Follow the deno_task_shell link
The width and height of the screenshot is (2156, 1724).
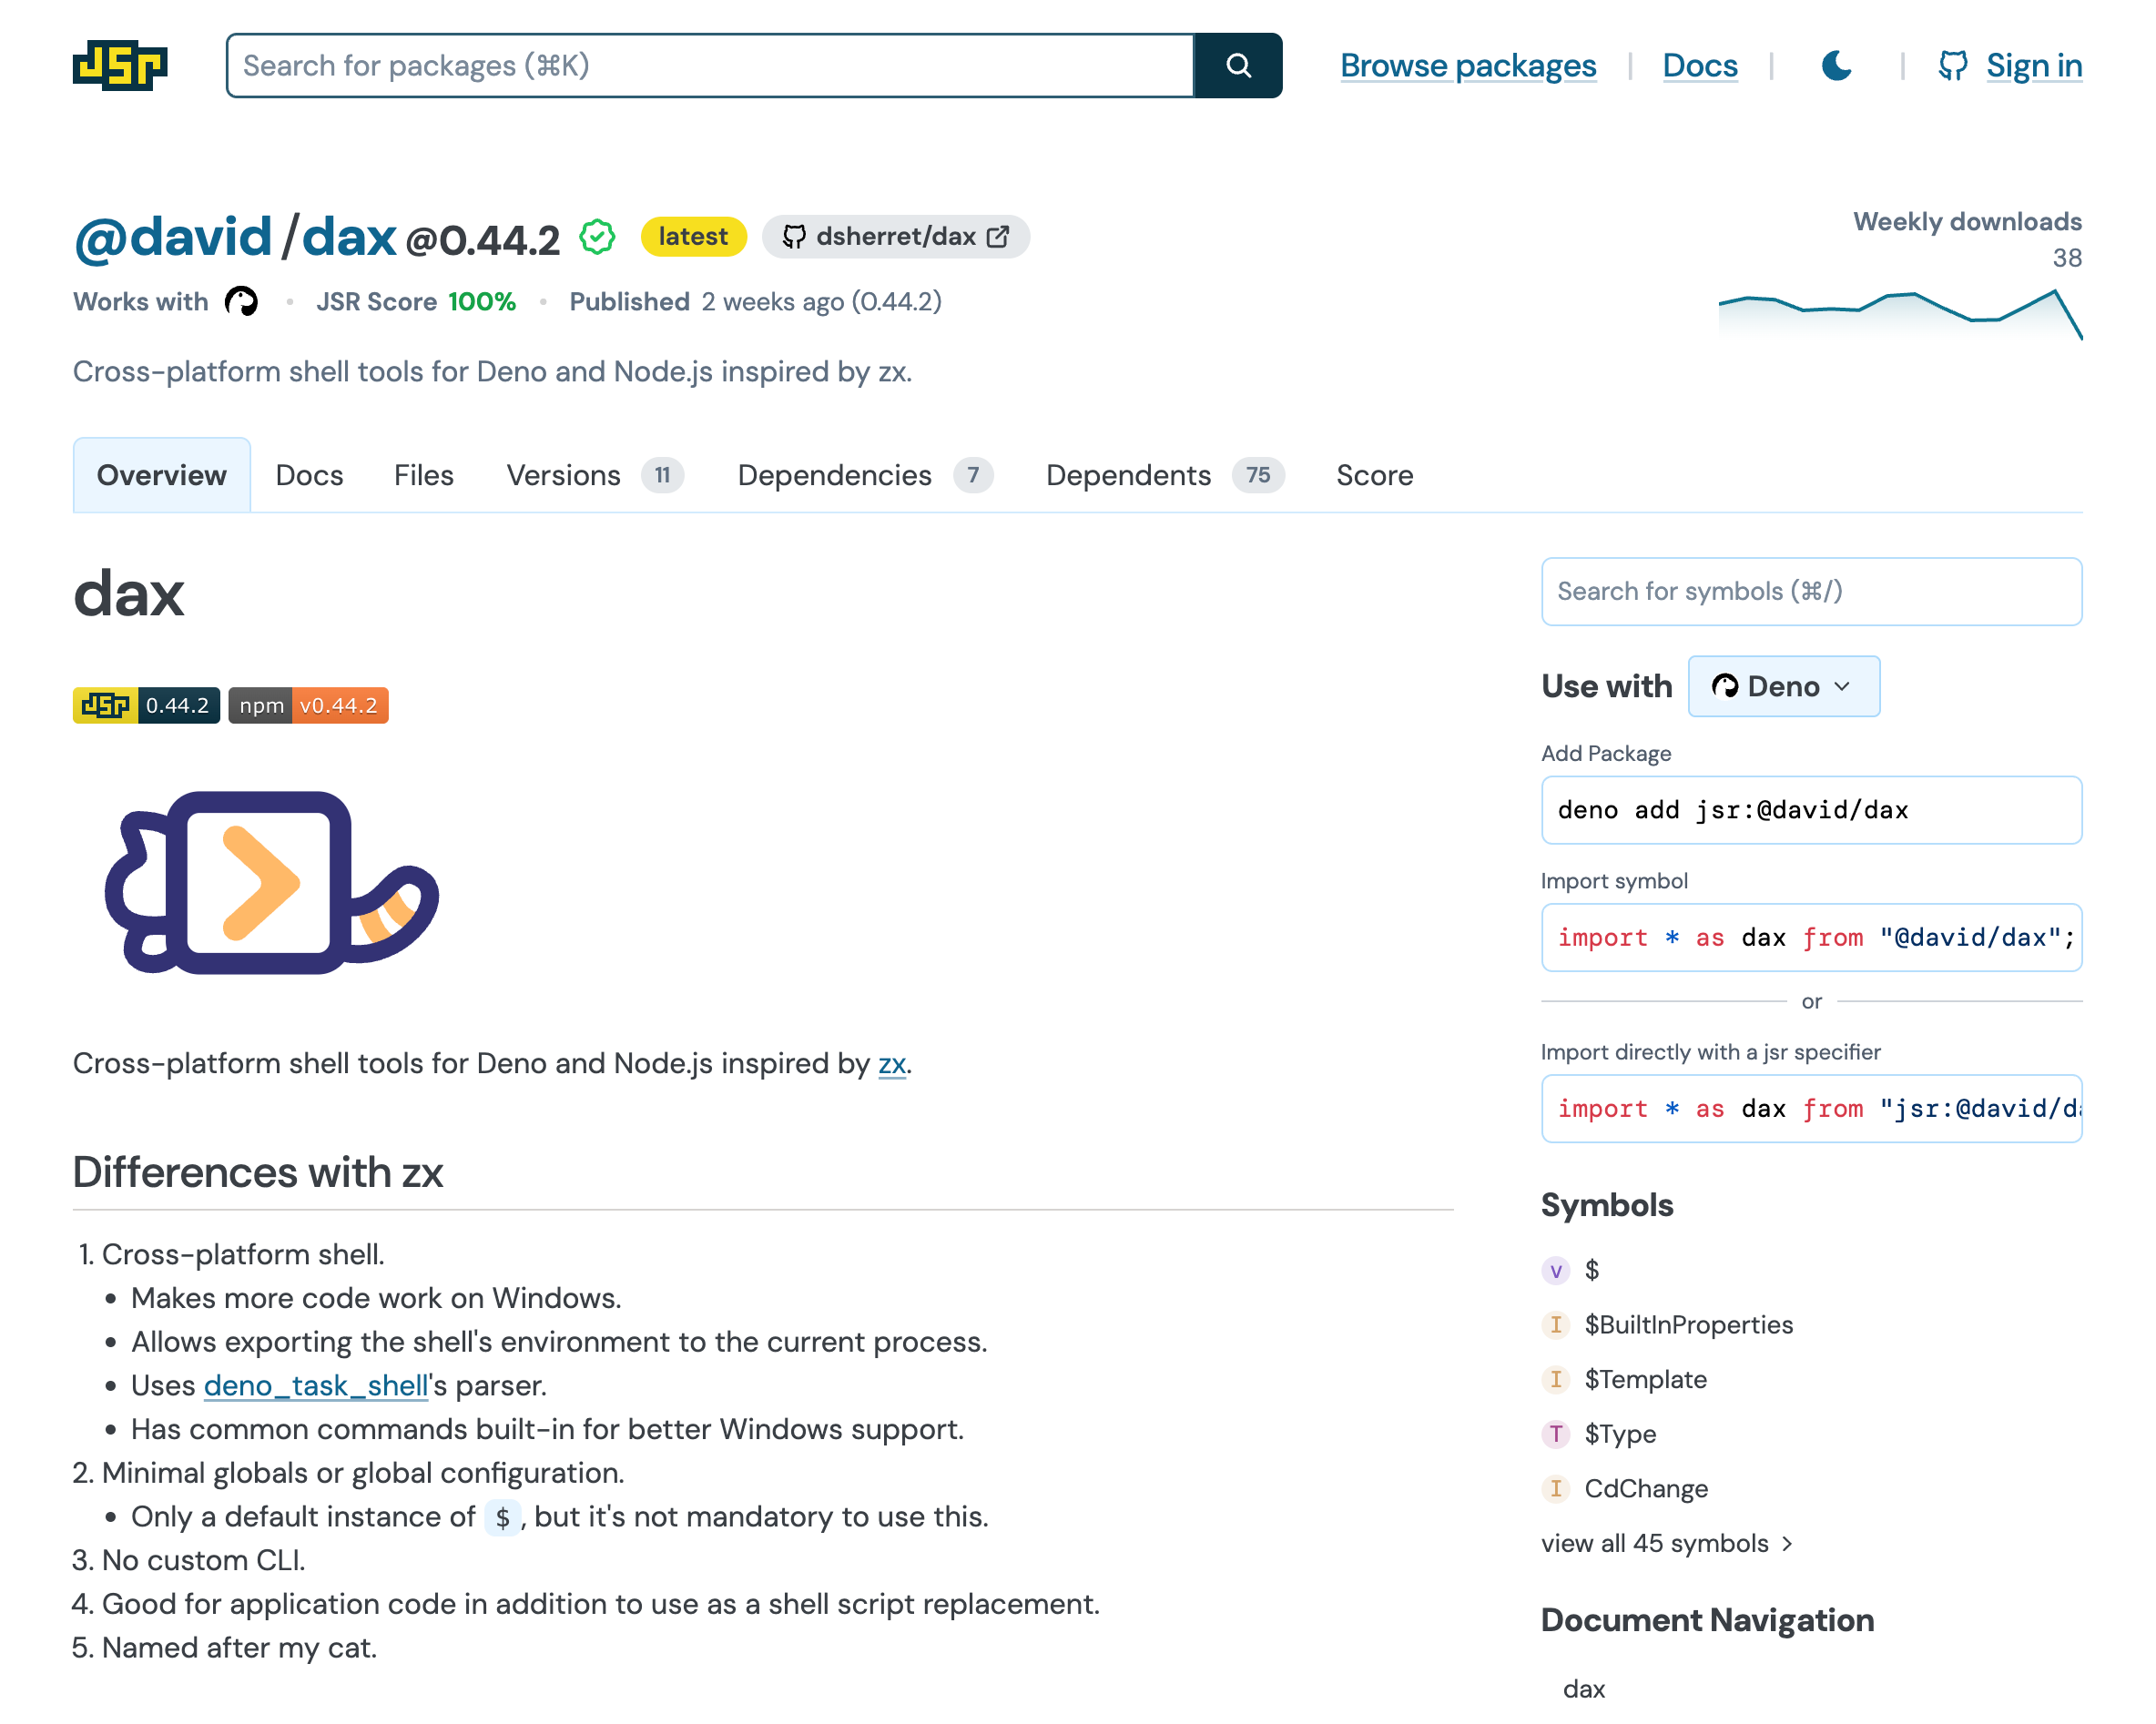(x=315, y=1385)
